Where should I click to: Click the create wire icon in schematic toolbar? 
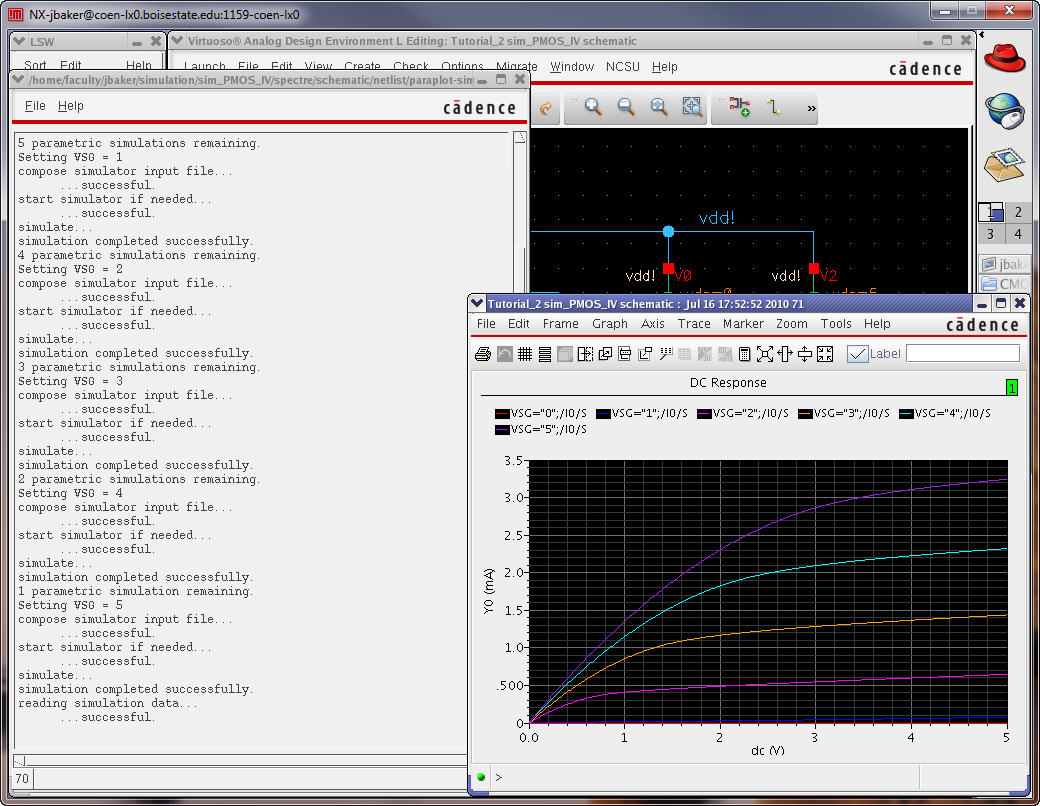773,108
